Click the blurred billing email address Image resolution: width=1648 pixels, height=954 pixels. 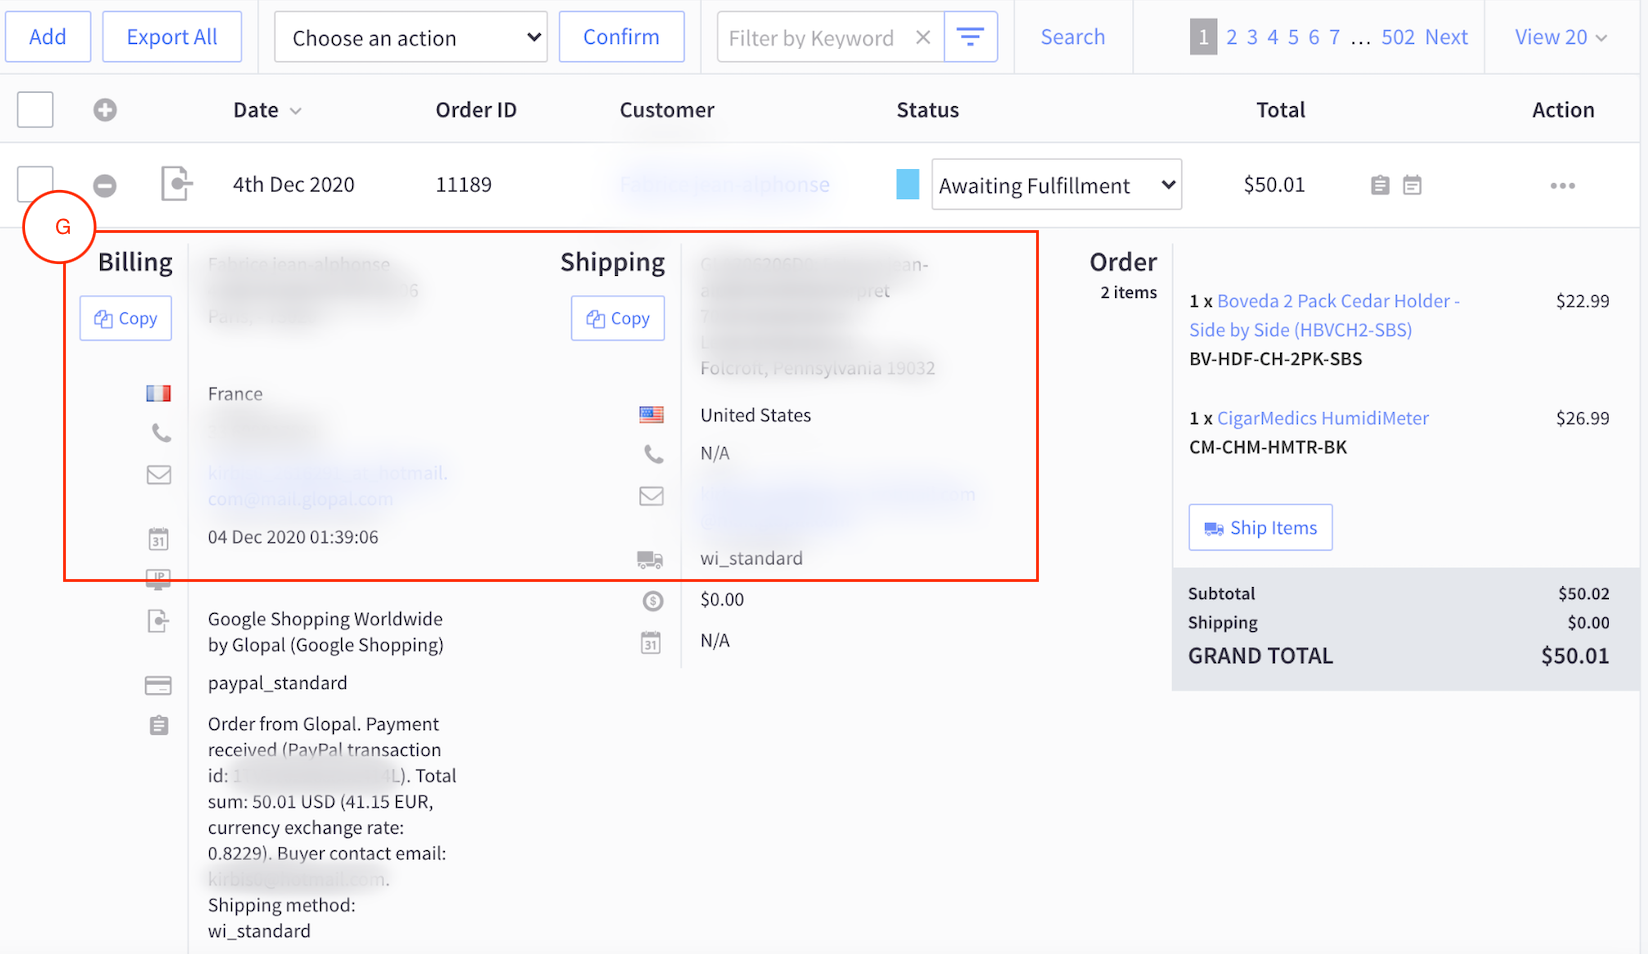tap(328, 486)
